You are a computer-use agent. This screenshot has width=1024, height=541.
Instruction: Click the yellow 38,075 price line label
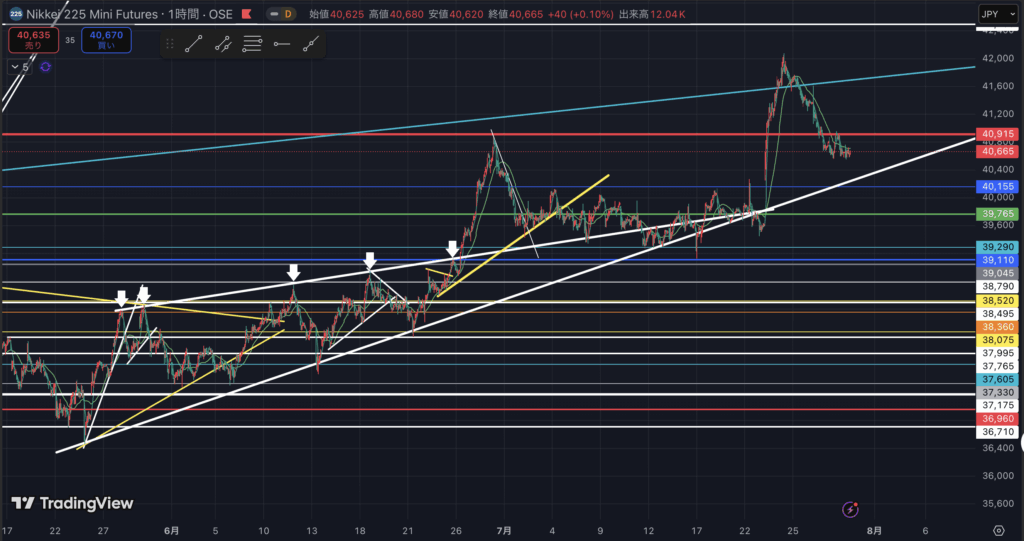click(997, 340)
